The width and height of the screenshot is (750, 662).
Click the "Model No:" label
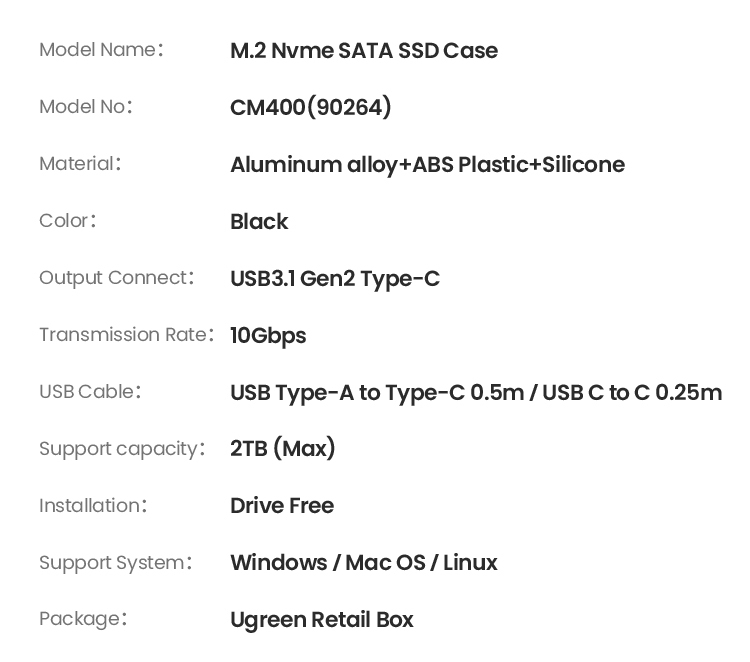86,107
